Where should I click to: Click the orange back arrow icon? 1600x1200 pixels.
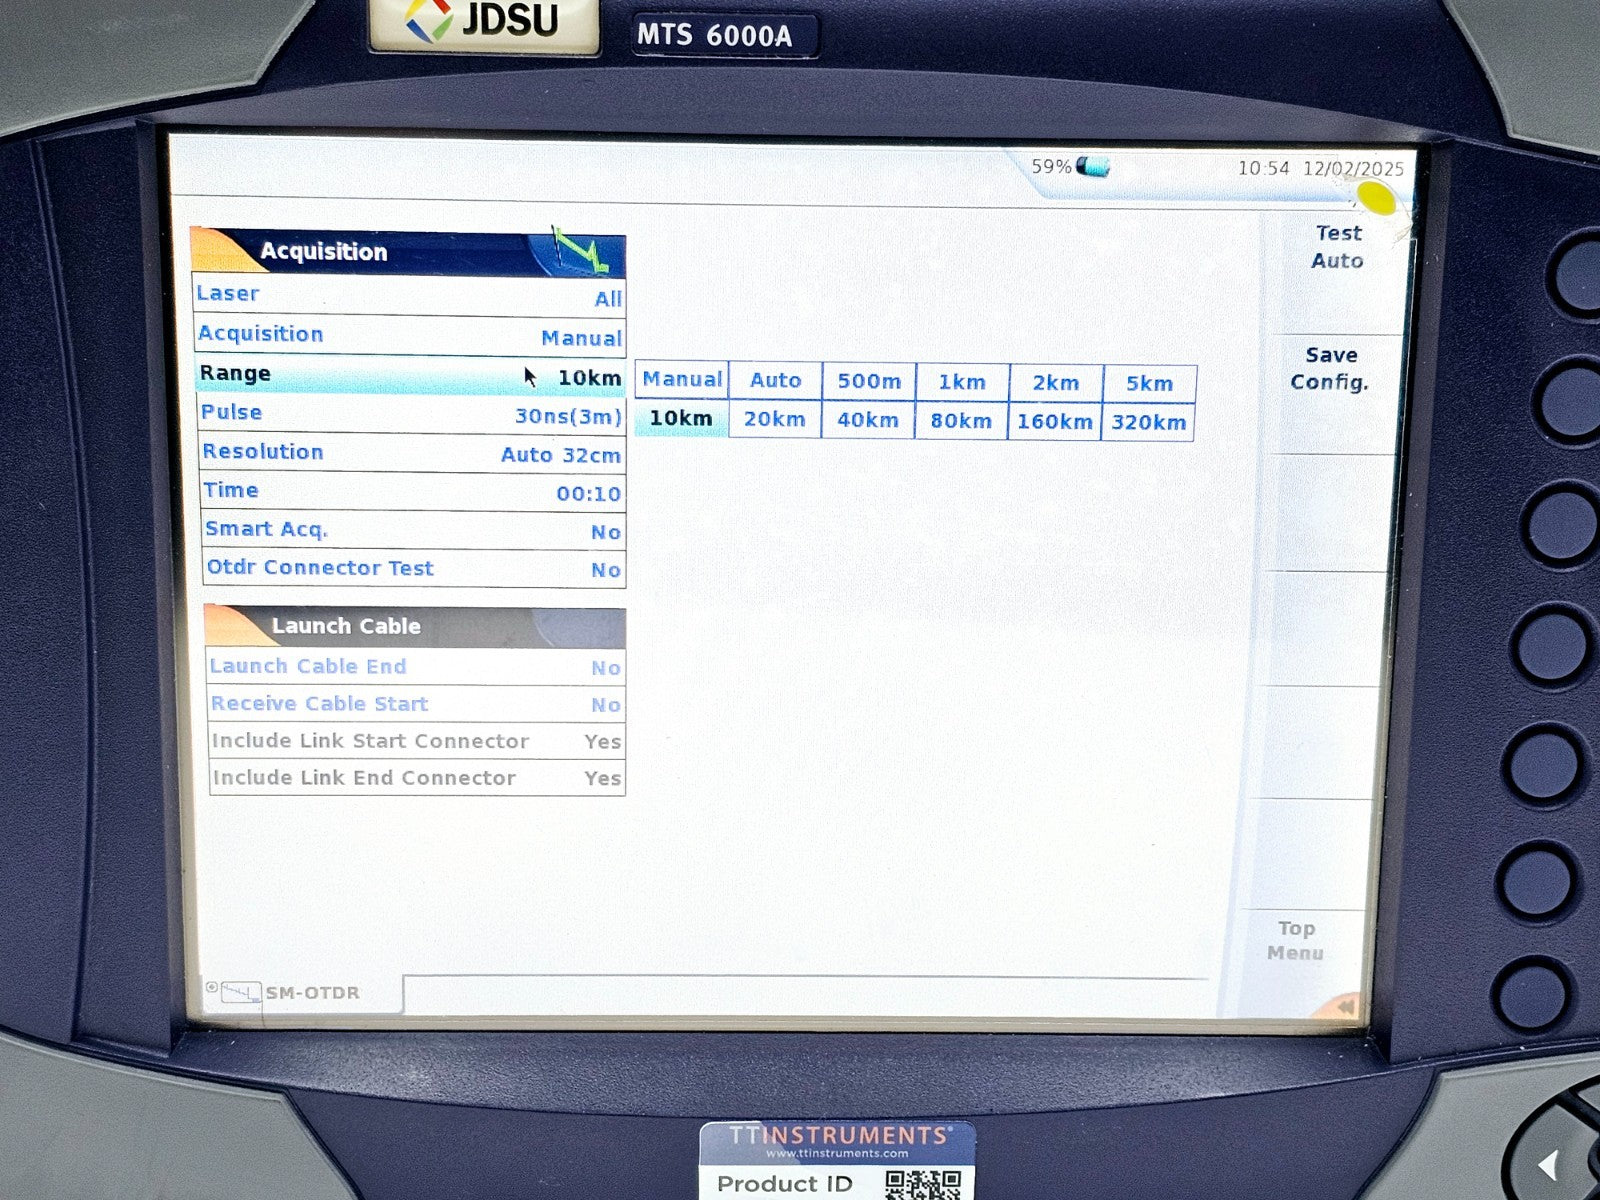(1345, 1005)
